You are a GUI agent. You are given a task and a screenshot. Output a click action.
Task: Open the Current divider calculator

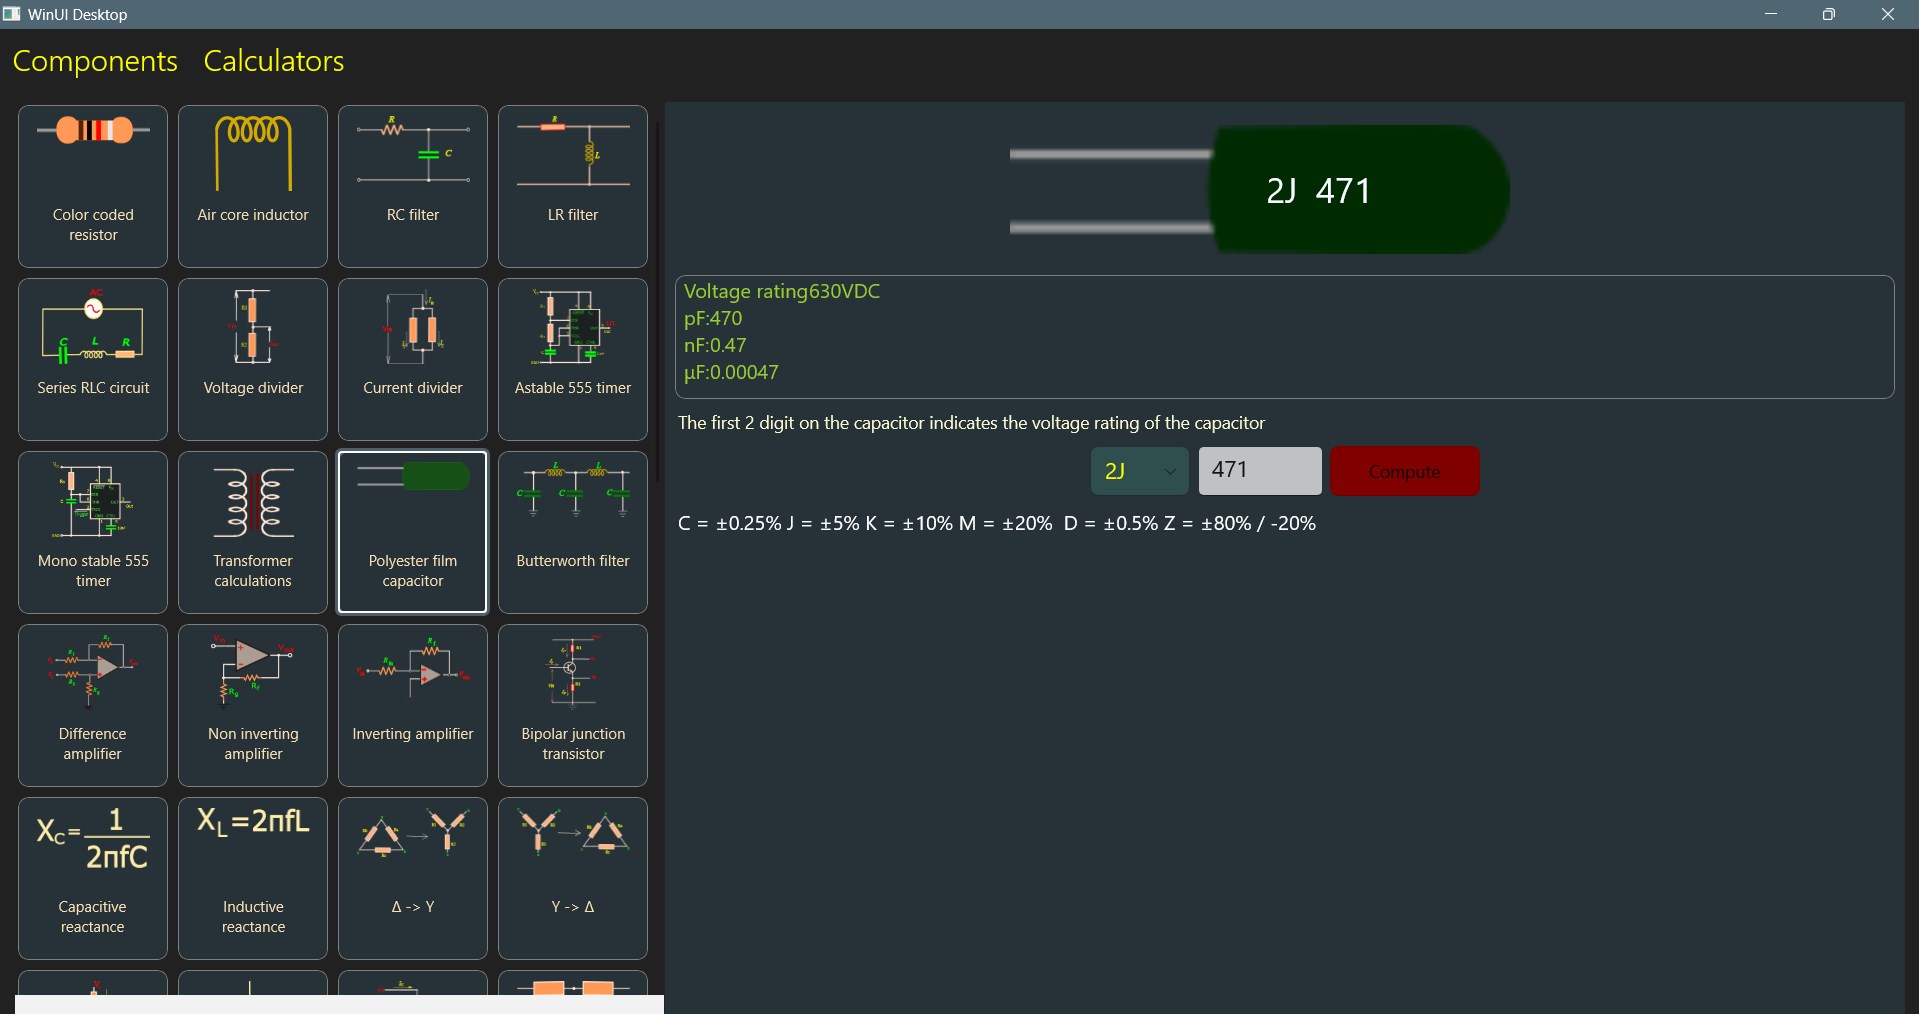click(x=413, y=359)
